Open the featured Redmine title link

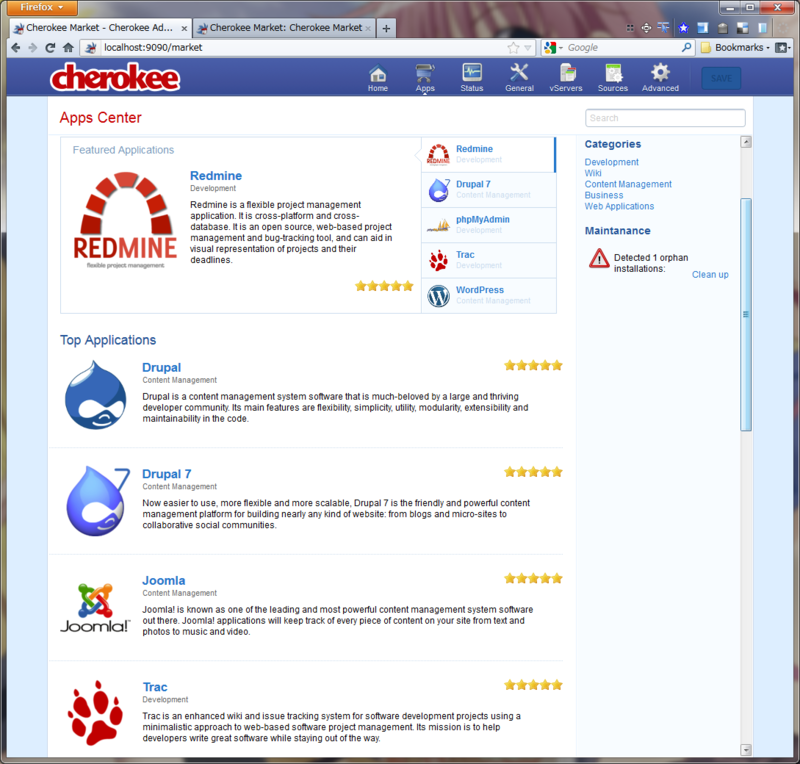pos(216,176)
